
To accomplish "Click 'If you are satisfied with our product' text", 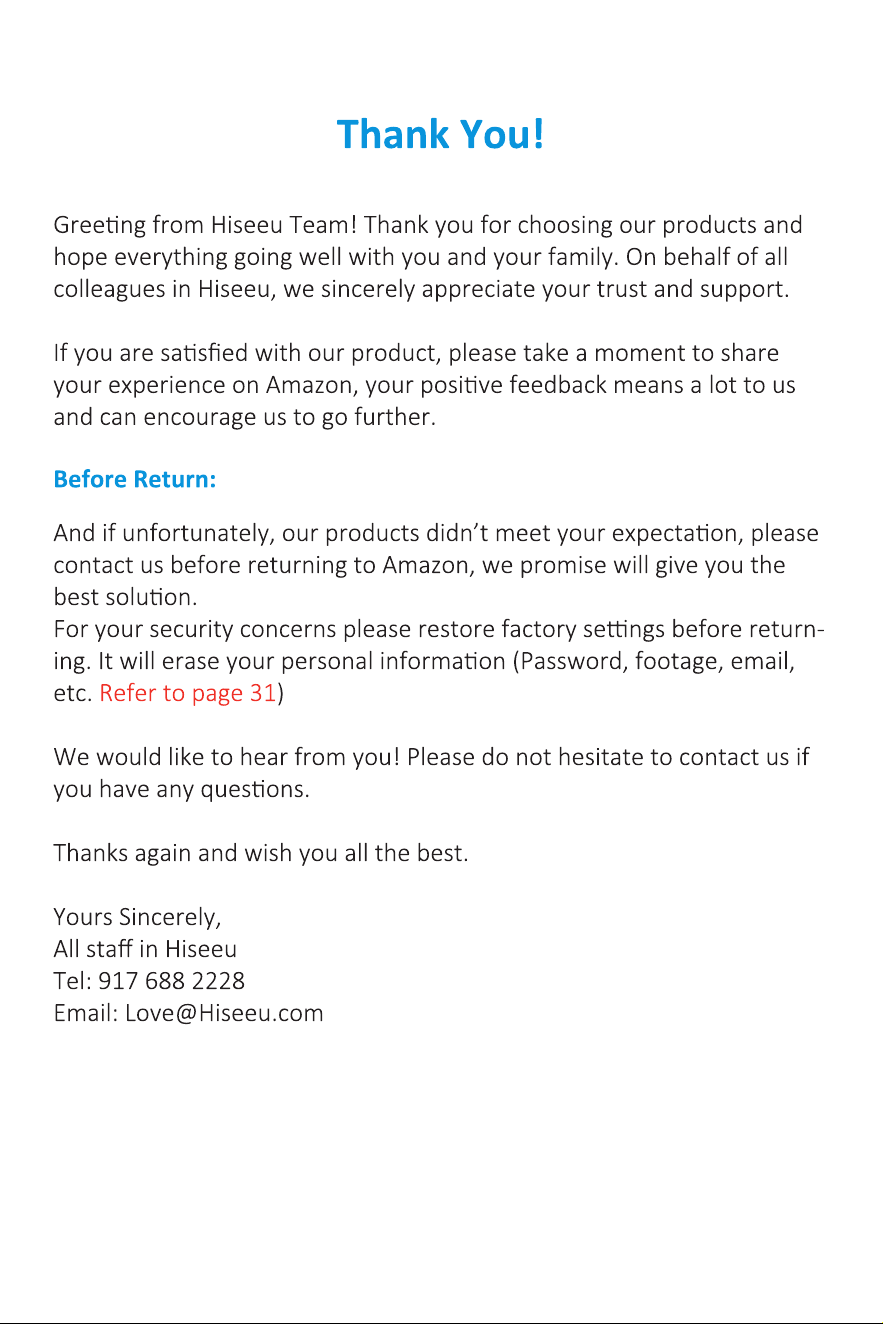I will click(247, 353).
